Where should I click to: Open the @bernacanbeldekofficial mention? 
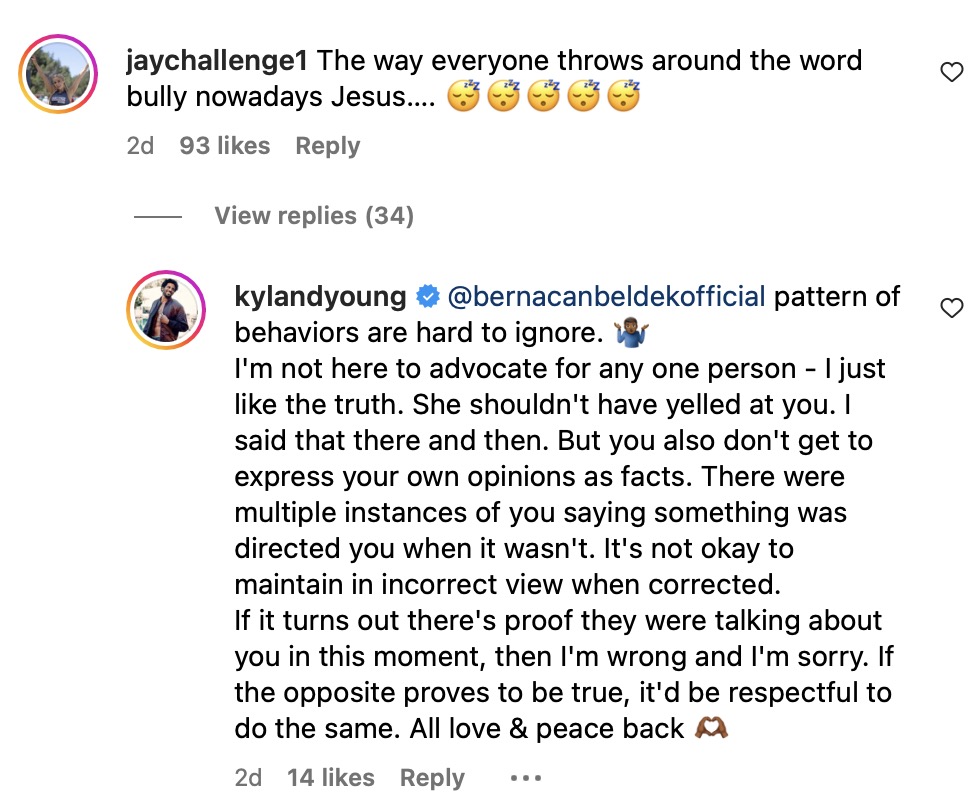coord(606,297)
